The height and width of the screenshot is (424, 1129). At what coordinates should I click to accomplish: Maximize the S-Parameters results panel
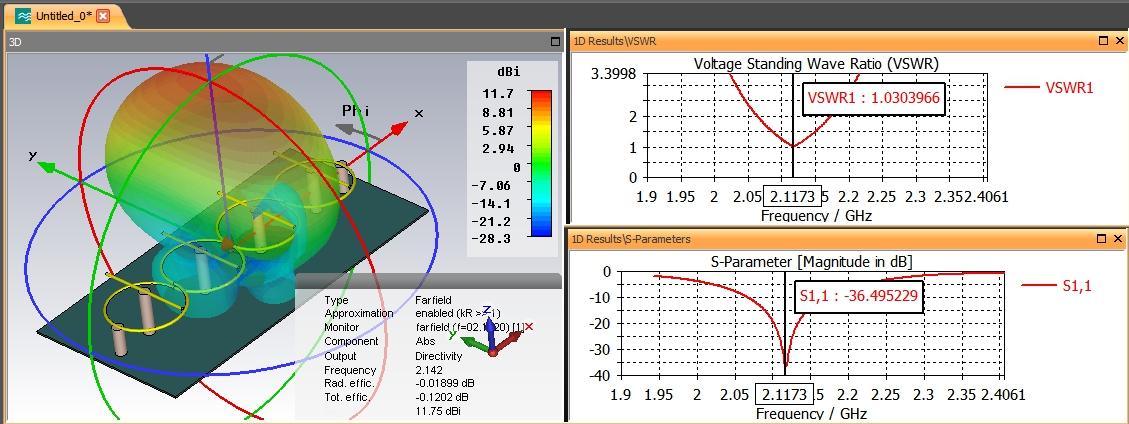pyautogui.click(x=1101, y=238)
